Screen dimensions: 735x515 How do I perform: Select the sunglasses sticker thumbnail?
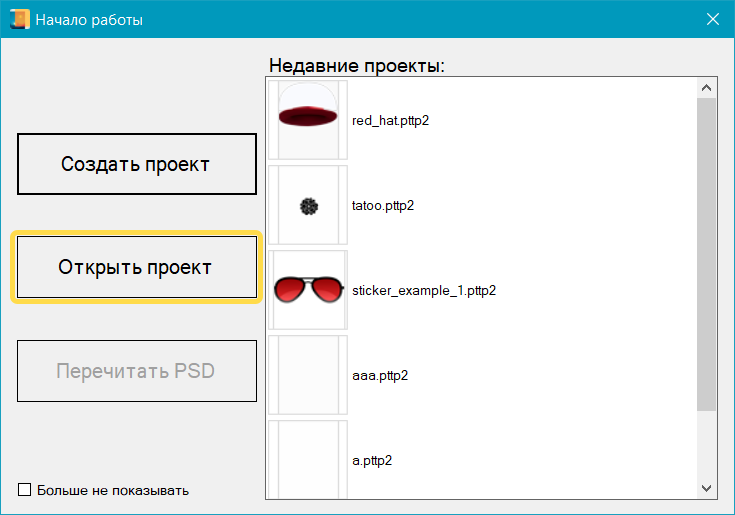point(308,291)
